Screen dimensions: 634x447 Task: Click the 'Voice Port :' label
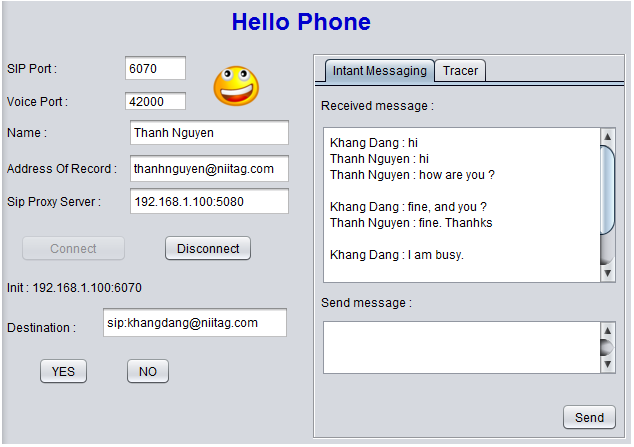point(38,101)
